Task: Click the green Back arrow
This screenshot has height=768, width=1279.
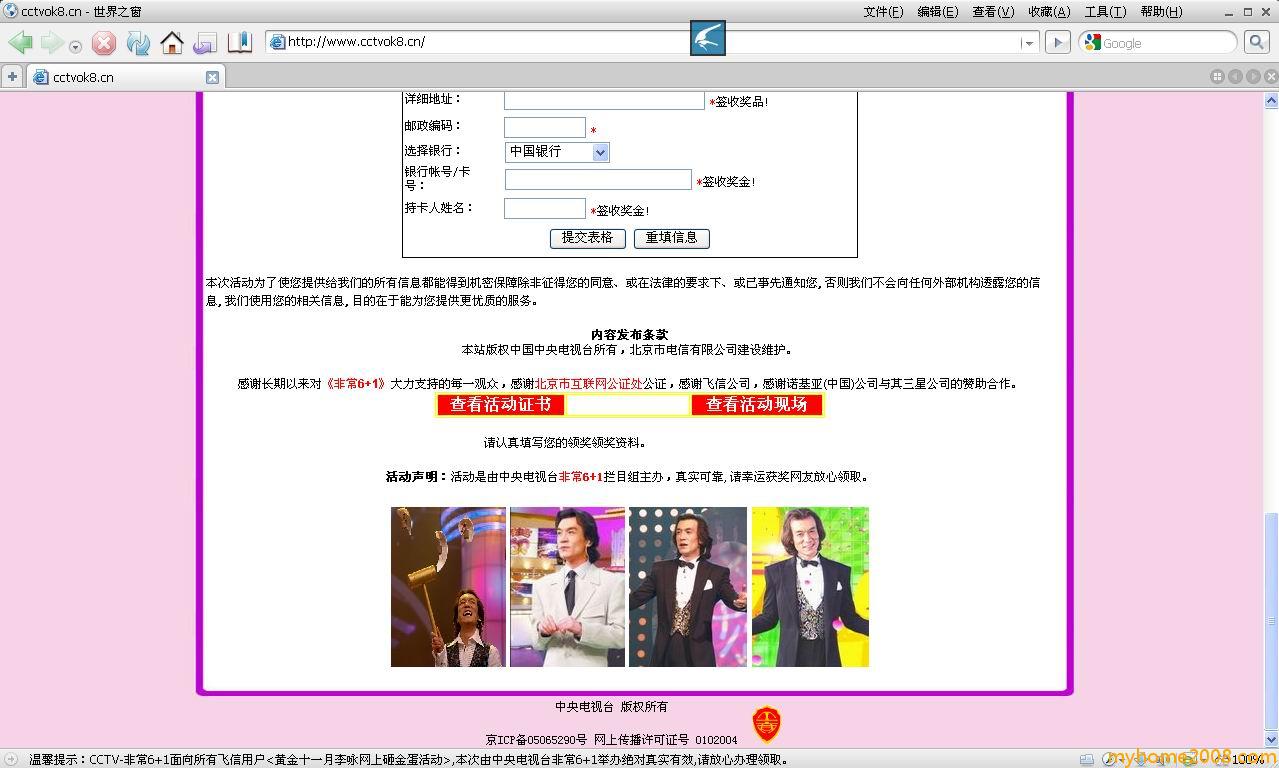Action: (x=21, y=43)
